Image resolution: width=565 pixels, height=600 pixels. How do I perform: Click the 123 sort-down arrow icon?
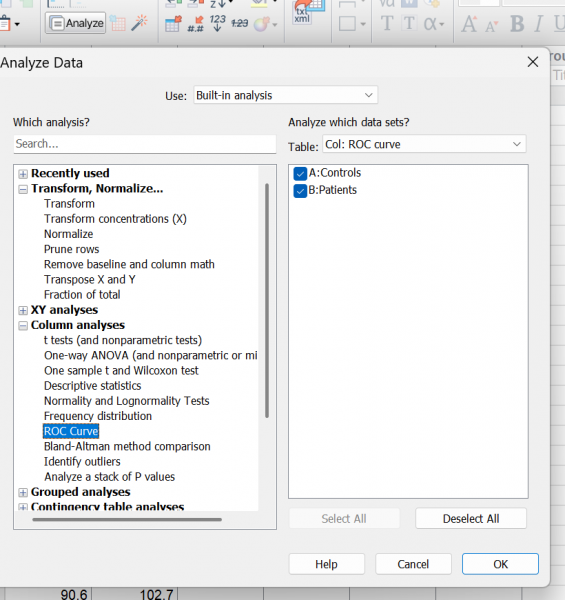click(217, 23)
